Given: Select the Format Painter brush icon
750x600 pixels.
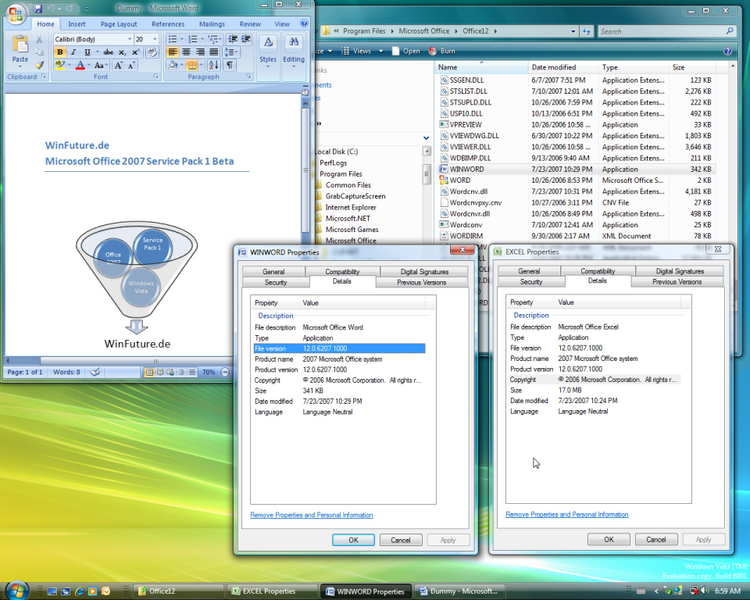Looking at the screenshot, I should (x=40, y=65).
